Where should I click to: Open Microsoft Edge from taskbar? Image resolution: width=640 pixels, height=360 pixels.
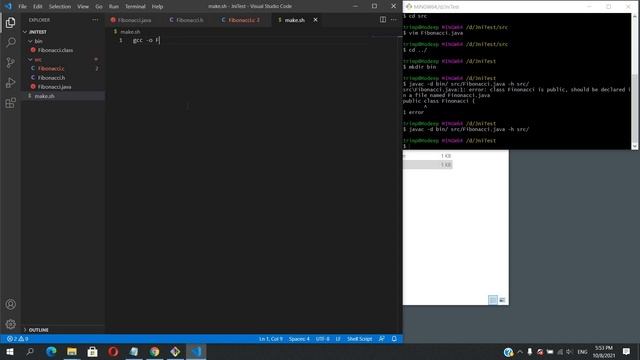51,351
